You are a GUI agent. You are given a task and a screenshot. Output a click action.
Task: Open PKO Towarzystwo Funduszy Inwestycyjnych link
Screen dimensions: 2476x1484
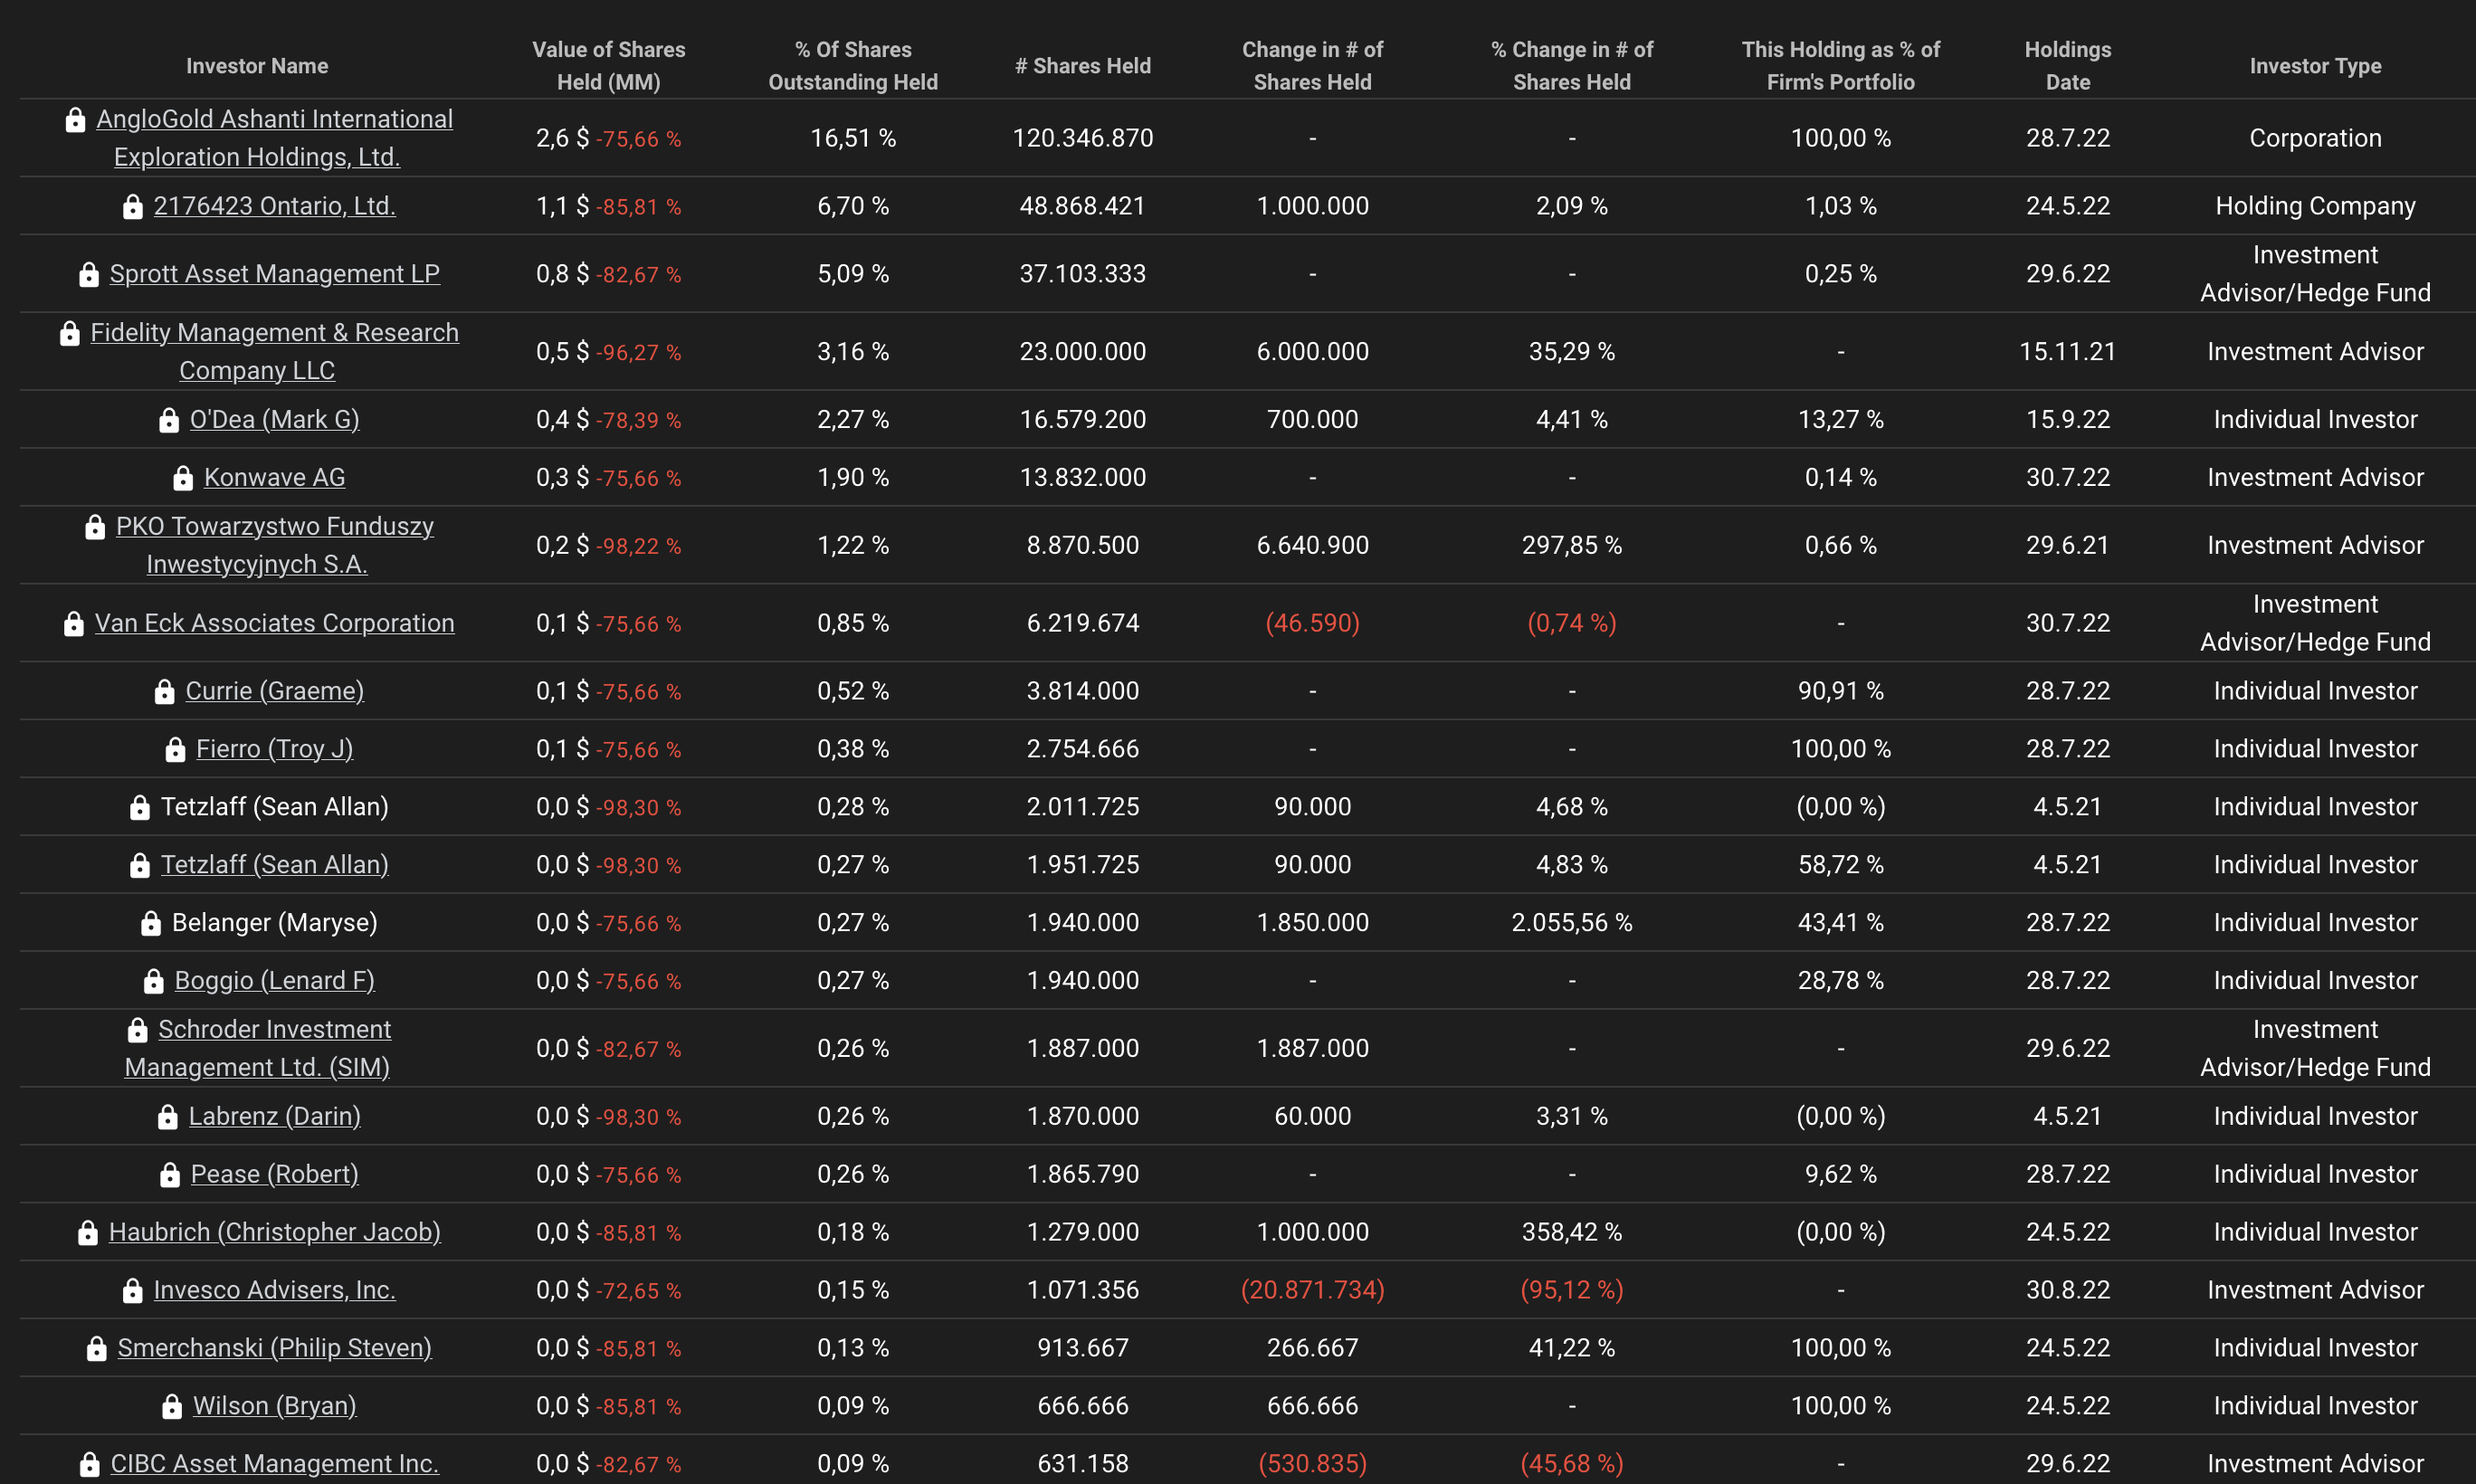(274, 527)
